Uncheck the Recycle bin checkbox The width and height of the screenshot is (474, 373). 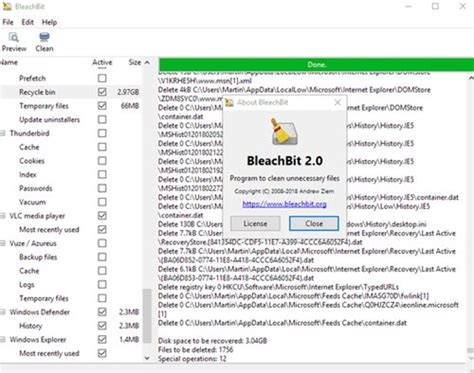click(102, 92)
